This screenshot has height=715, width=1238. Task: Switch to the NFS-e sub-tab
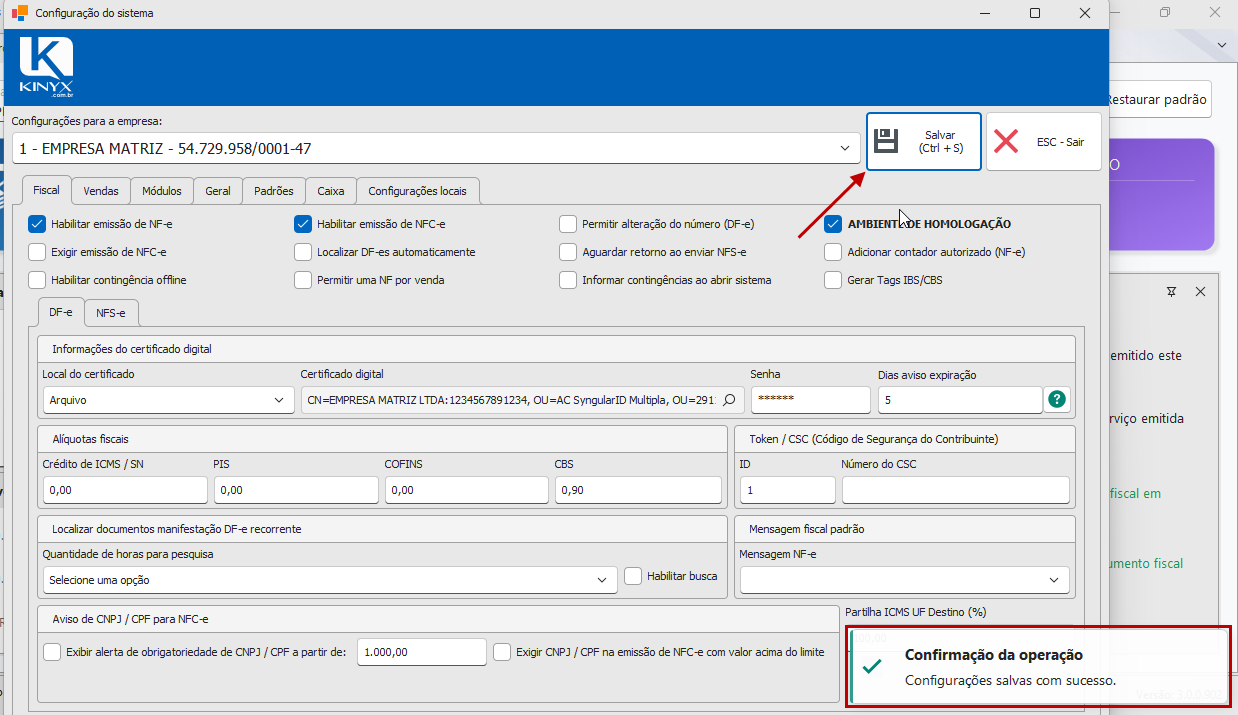point(111,313)
